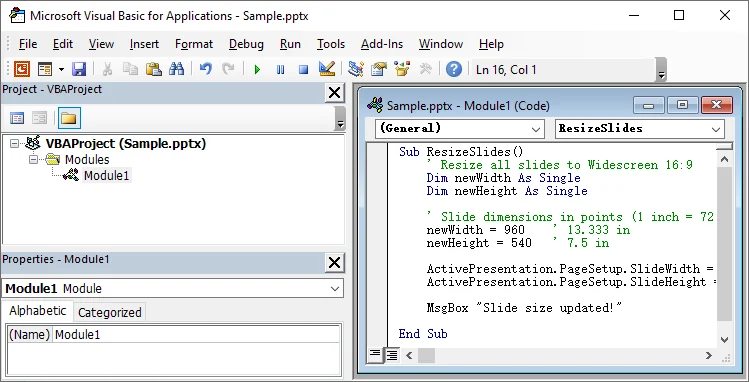Toggle Design Mode icon
The image size is (749, 382).
327,69
